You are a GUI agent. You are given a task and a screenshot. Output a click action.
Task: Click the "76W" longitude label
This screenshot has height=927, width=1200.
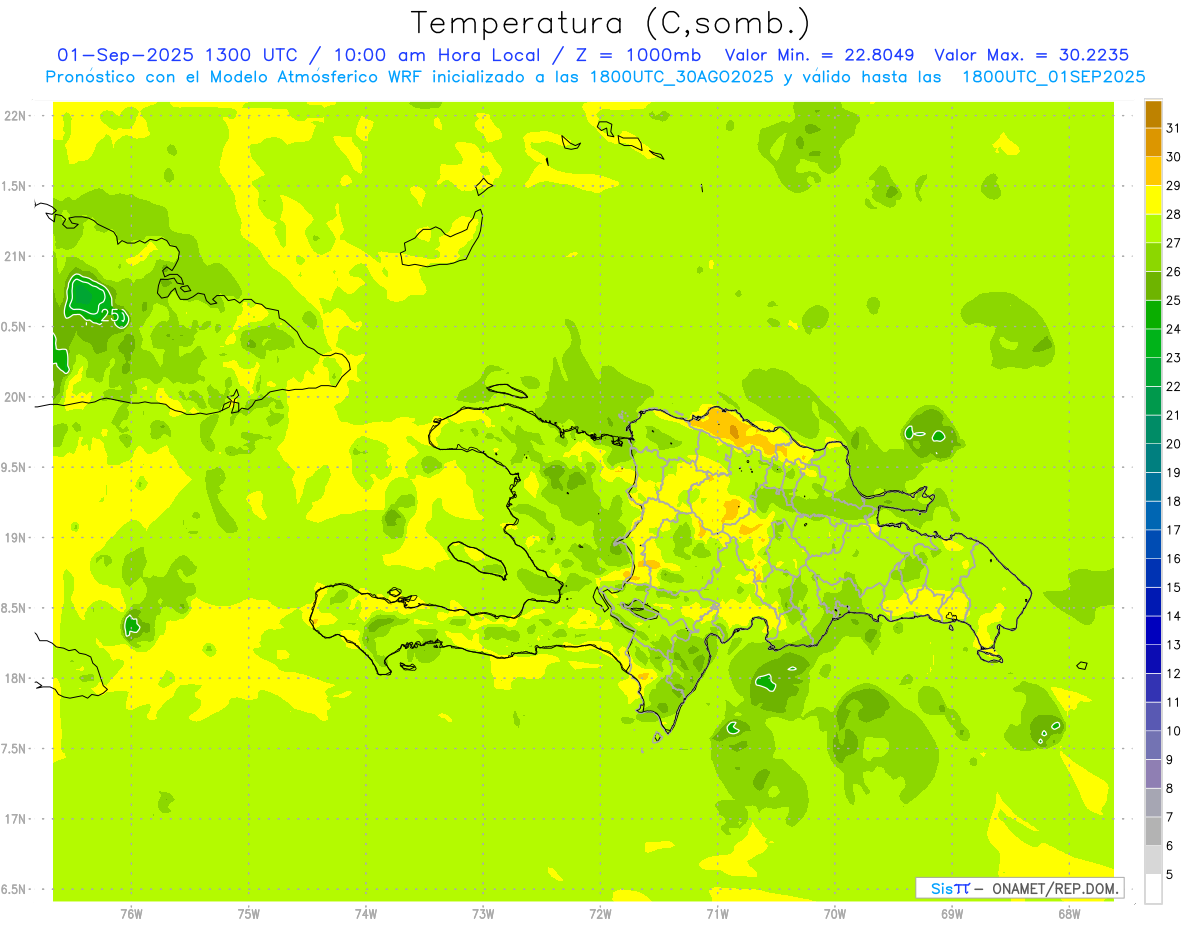(x=131, y=914)
